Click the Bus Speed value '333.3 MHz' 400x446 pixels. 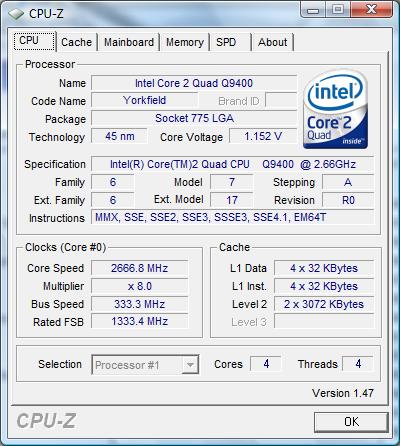139,304
